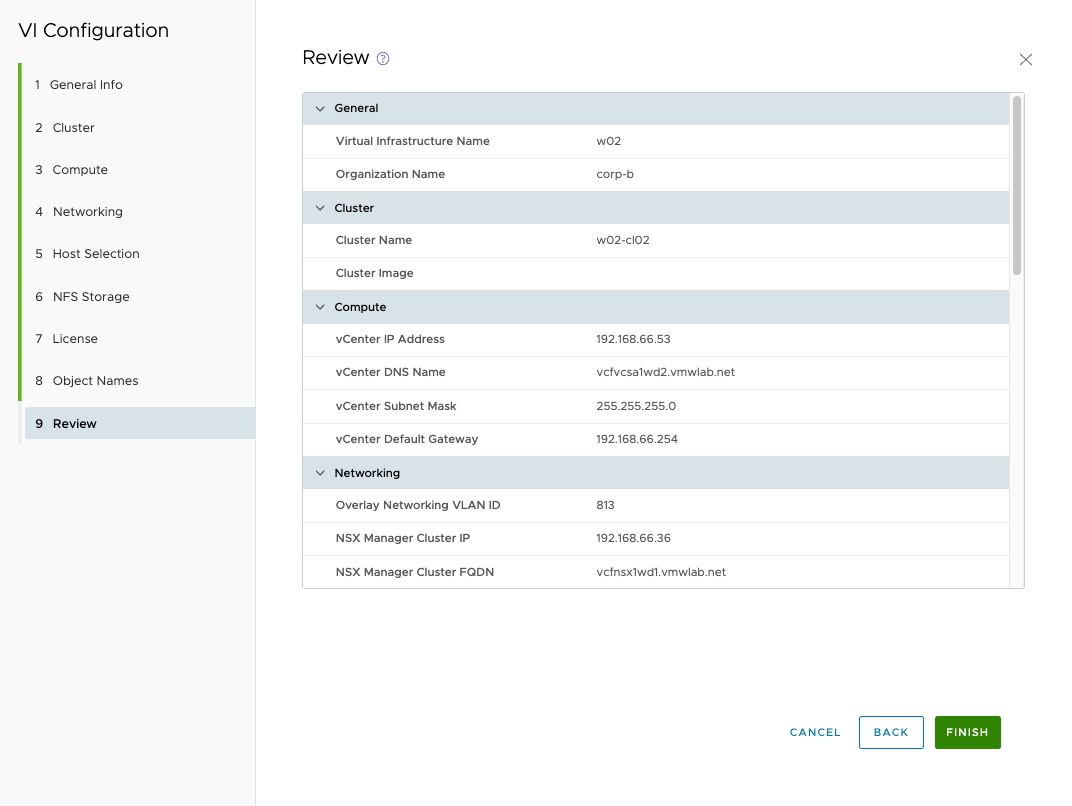Select the corp-b organization value
The image size is (1072, 806).
click(615, 174)
